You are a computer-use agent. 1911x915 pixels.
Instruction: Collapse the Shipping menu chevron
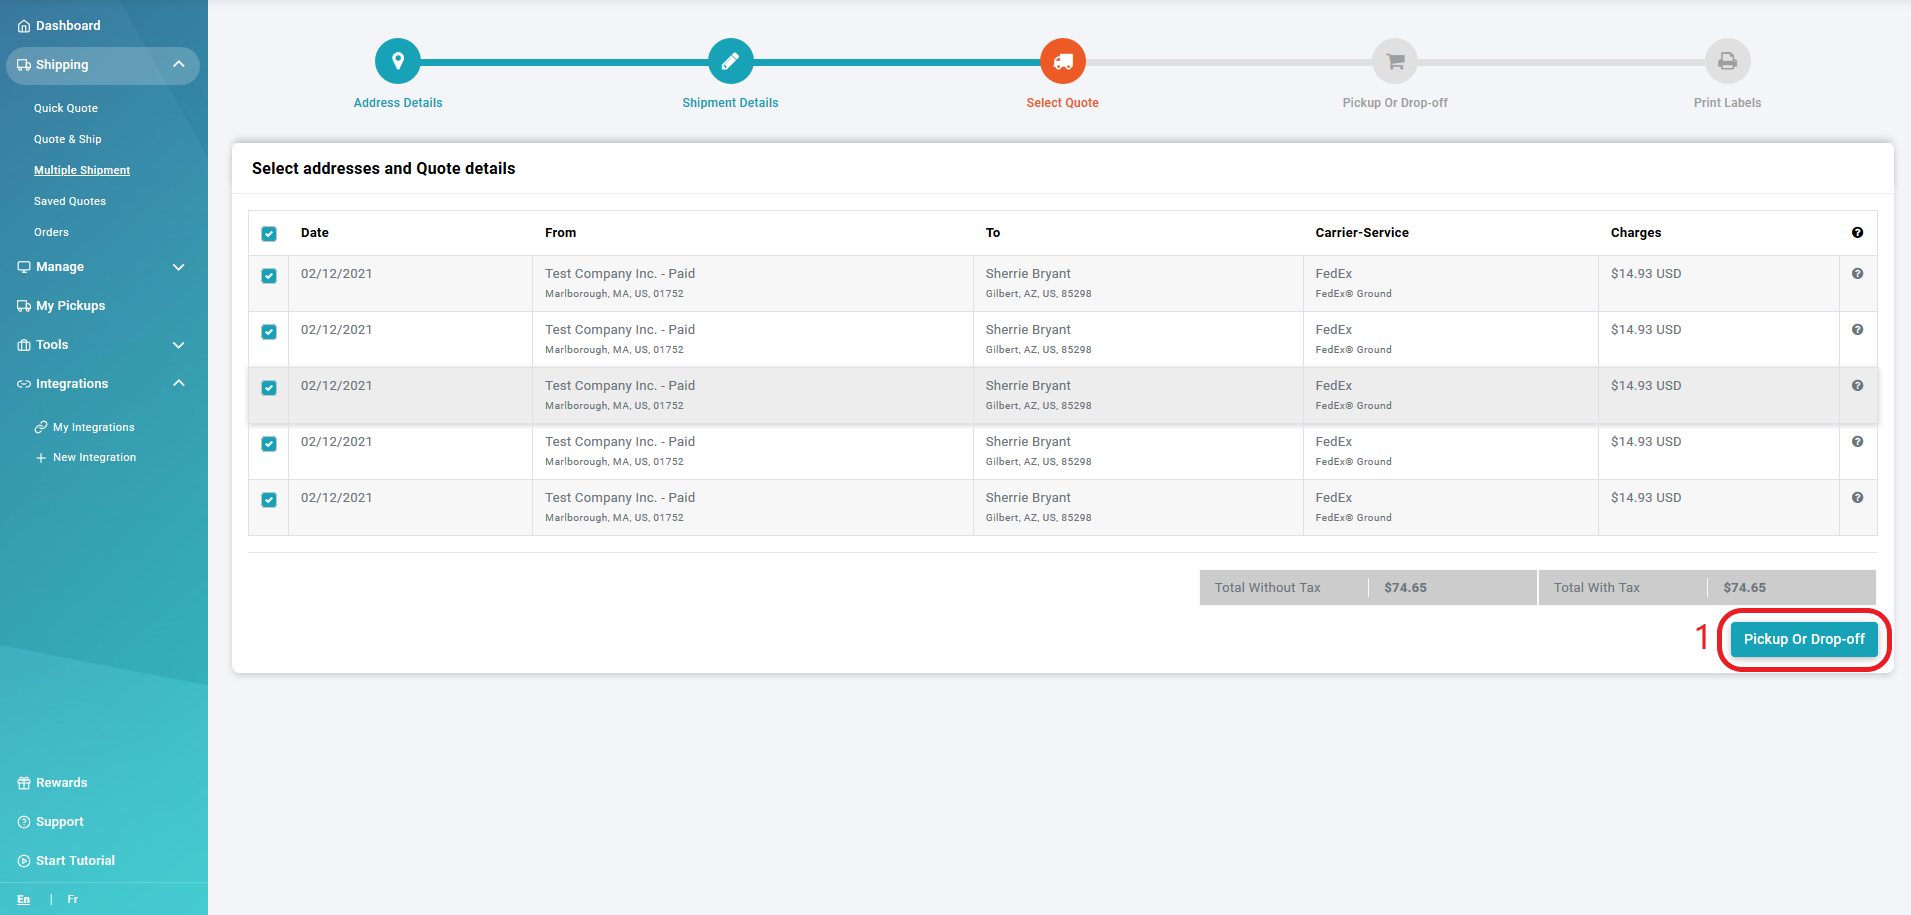[x=179, y=65]
